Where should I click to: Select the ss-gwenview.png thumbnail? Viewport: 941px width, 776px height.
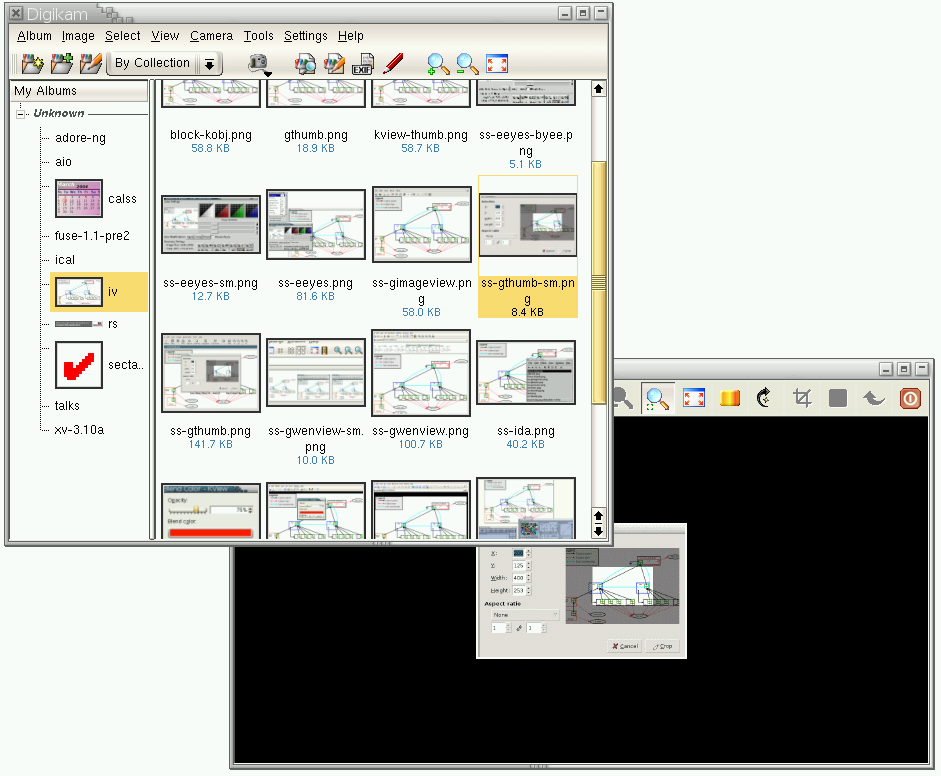coord(421,373)
